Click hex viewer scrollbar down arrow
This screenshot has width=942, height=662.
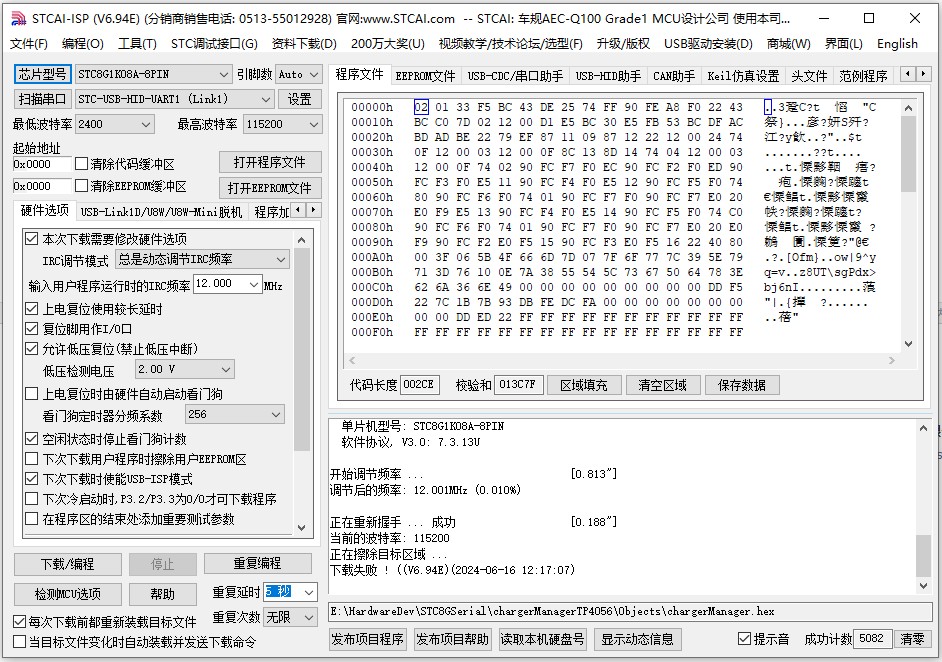pos(908,344)
